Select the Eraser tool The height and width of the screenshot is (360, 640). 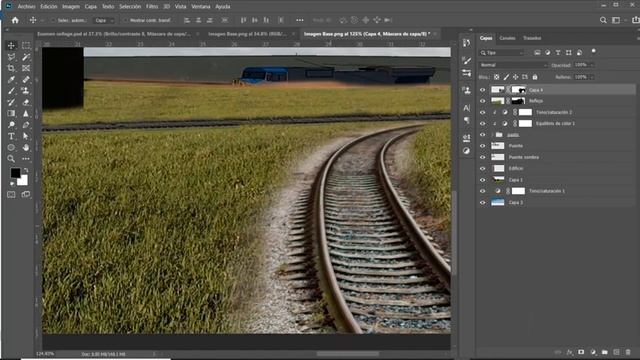coord(26,102)
